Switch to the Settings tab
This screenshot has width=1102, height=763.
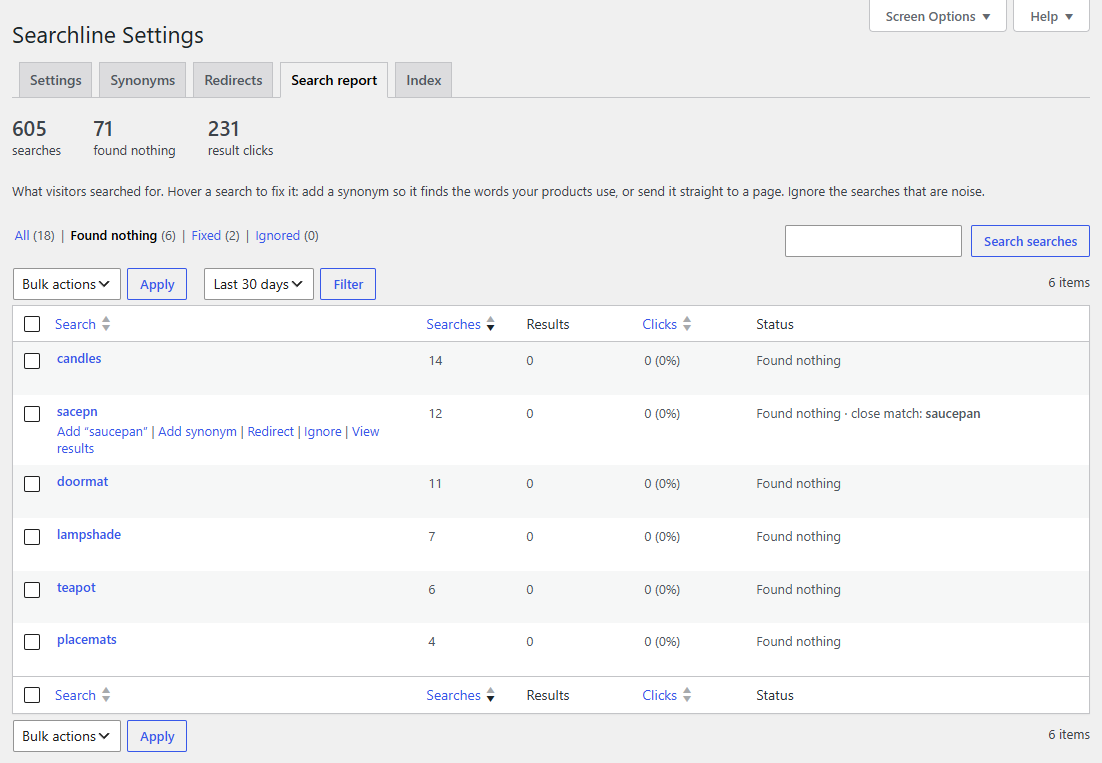56,80
